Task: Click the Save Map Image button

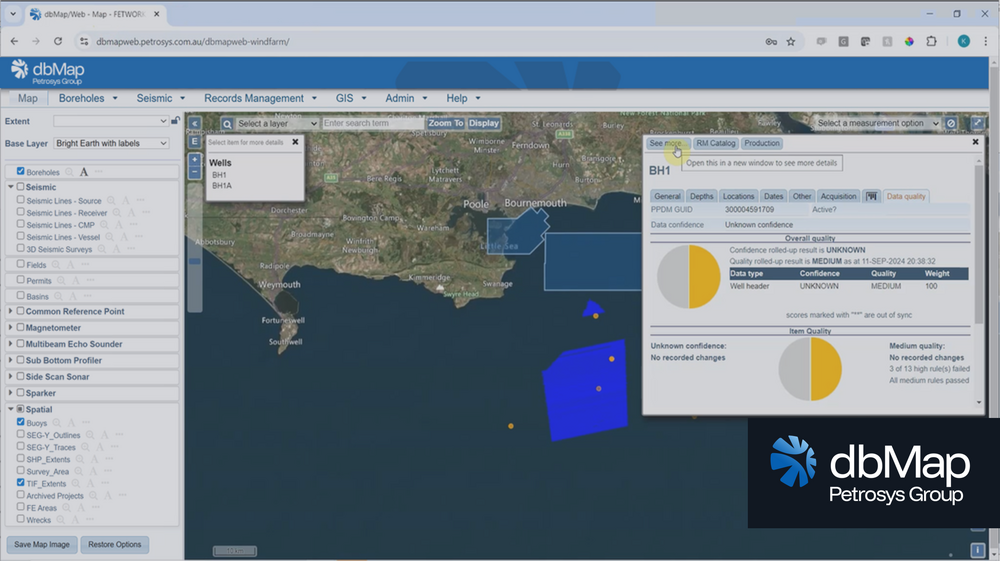Action: [42, 544]
